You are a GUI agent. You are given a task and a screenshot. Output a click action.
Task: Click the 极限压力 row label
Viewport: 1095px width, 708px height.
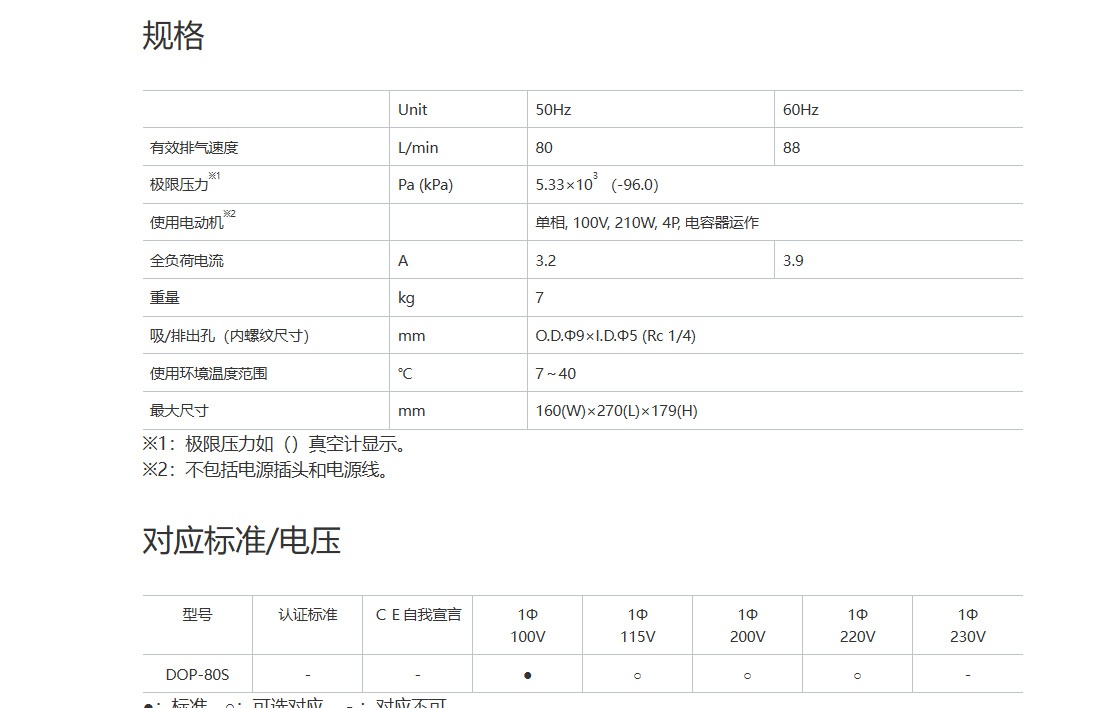180,185
